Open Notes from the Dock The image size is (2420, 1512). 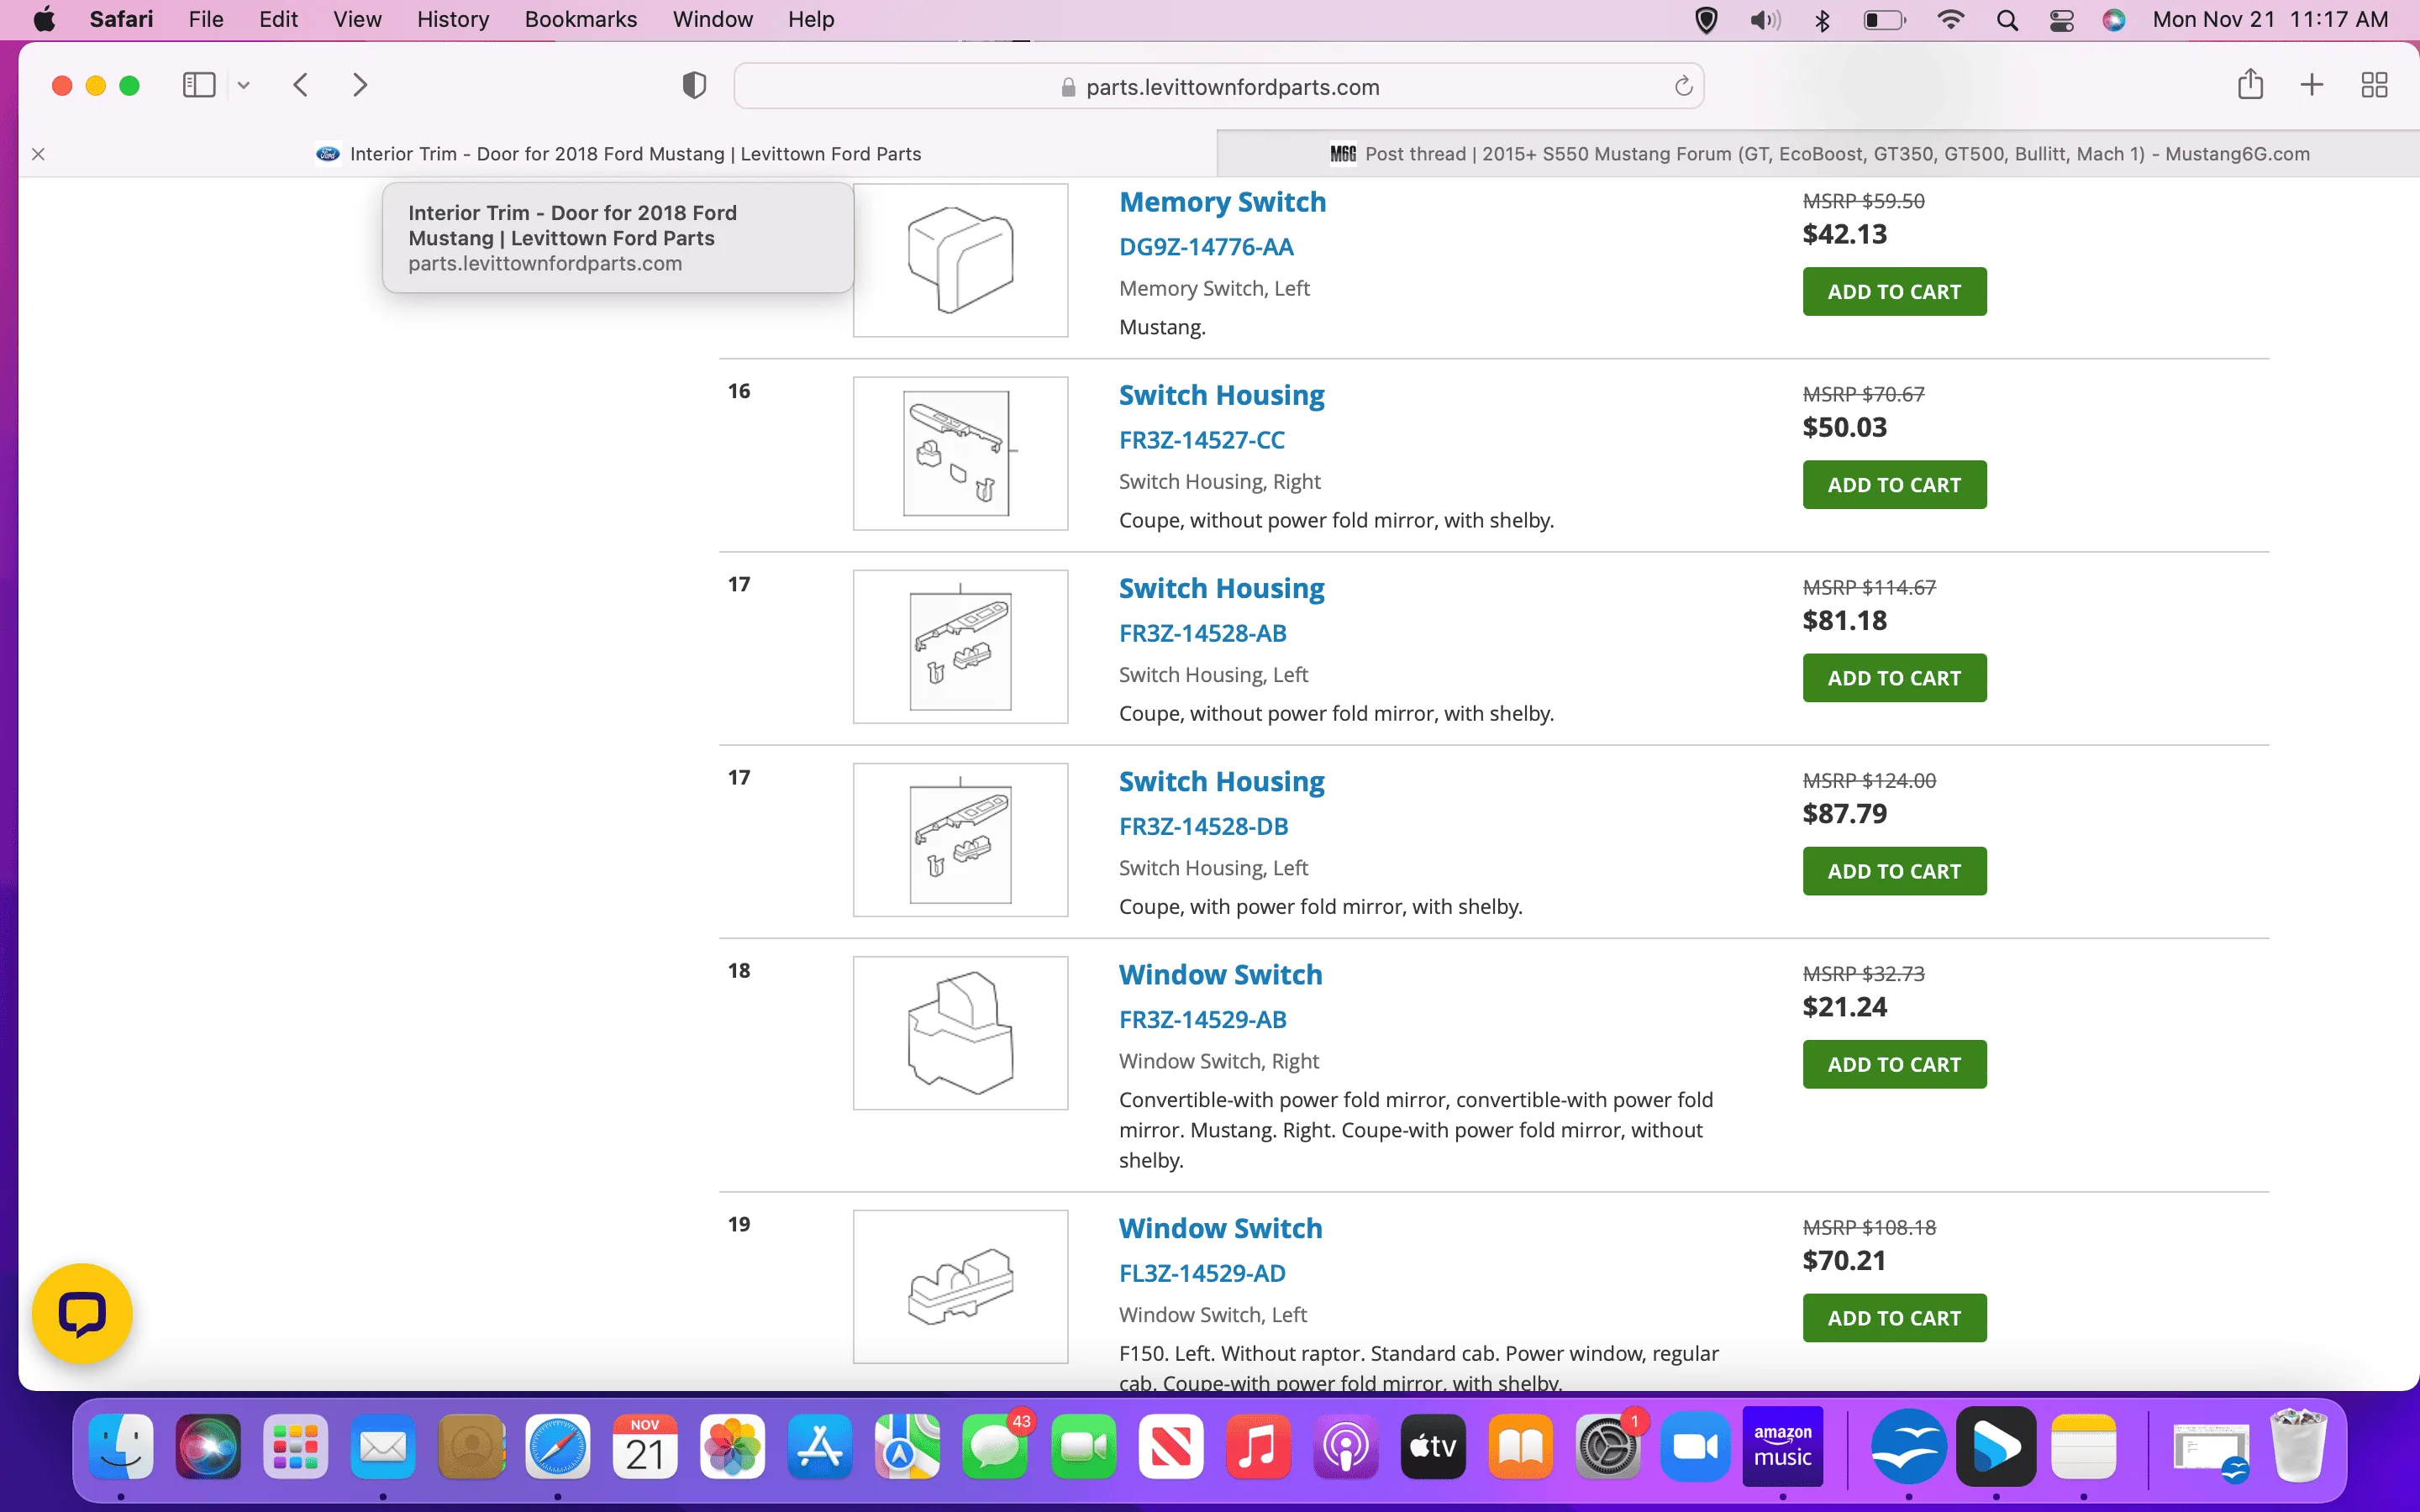pos(2083,1446)
